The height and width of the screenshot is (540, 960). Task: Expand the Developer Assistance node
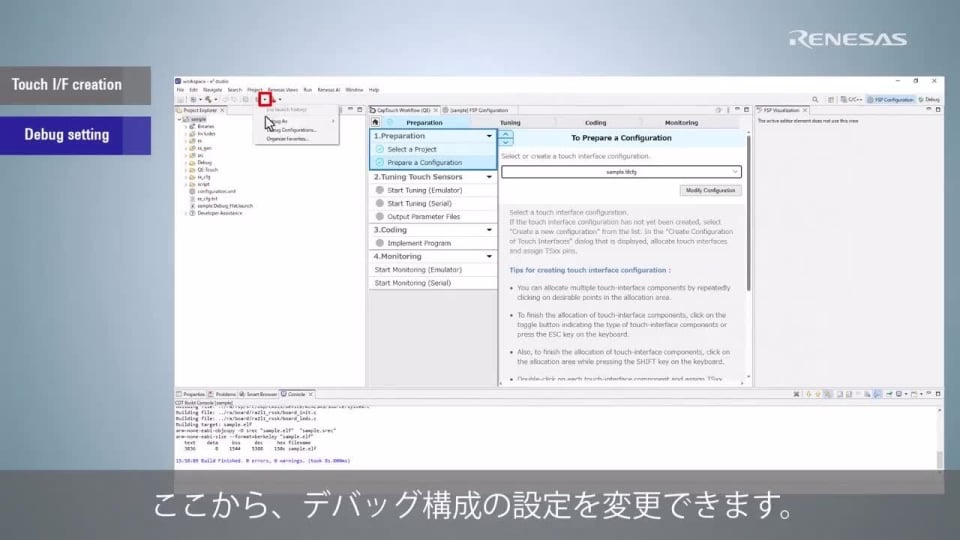tap(186, 214)
